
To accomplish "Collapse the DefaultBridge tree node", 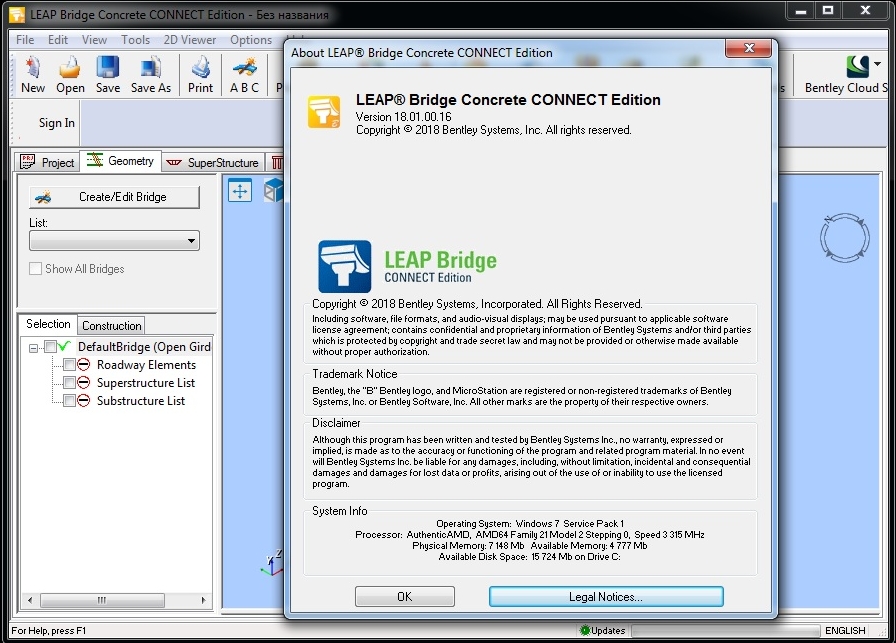I will click(x=34, y=348).
